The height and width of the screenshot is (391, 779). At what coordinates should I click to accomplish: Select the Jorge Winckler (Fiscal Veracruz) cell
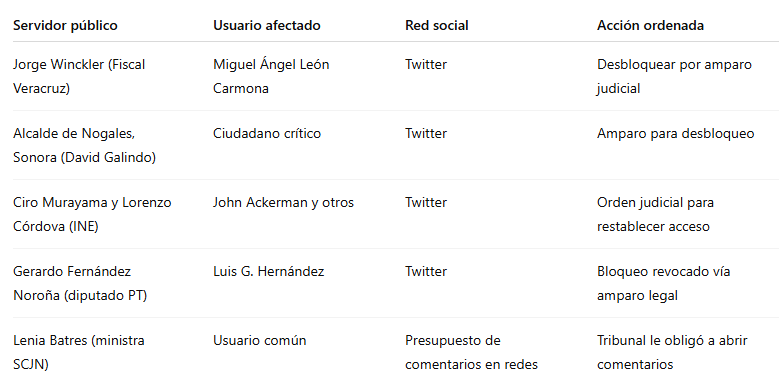tap(79, 76)
